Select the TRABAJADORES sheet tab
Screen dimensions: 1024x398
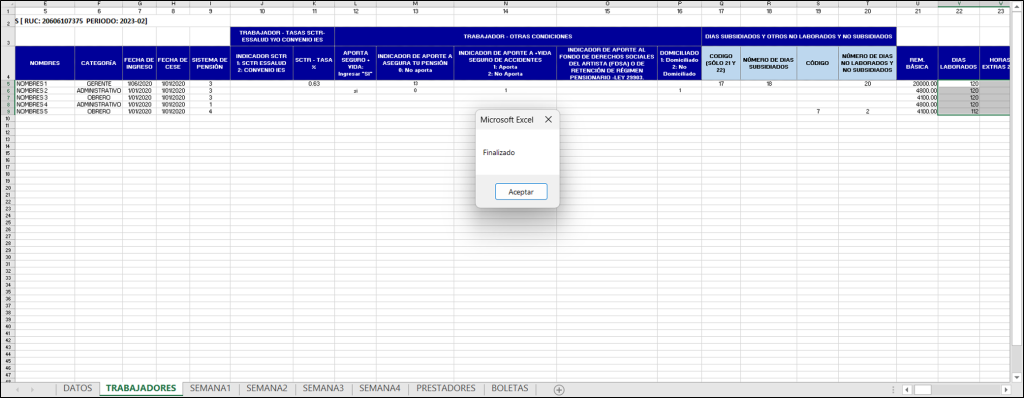141,388
